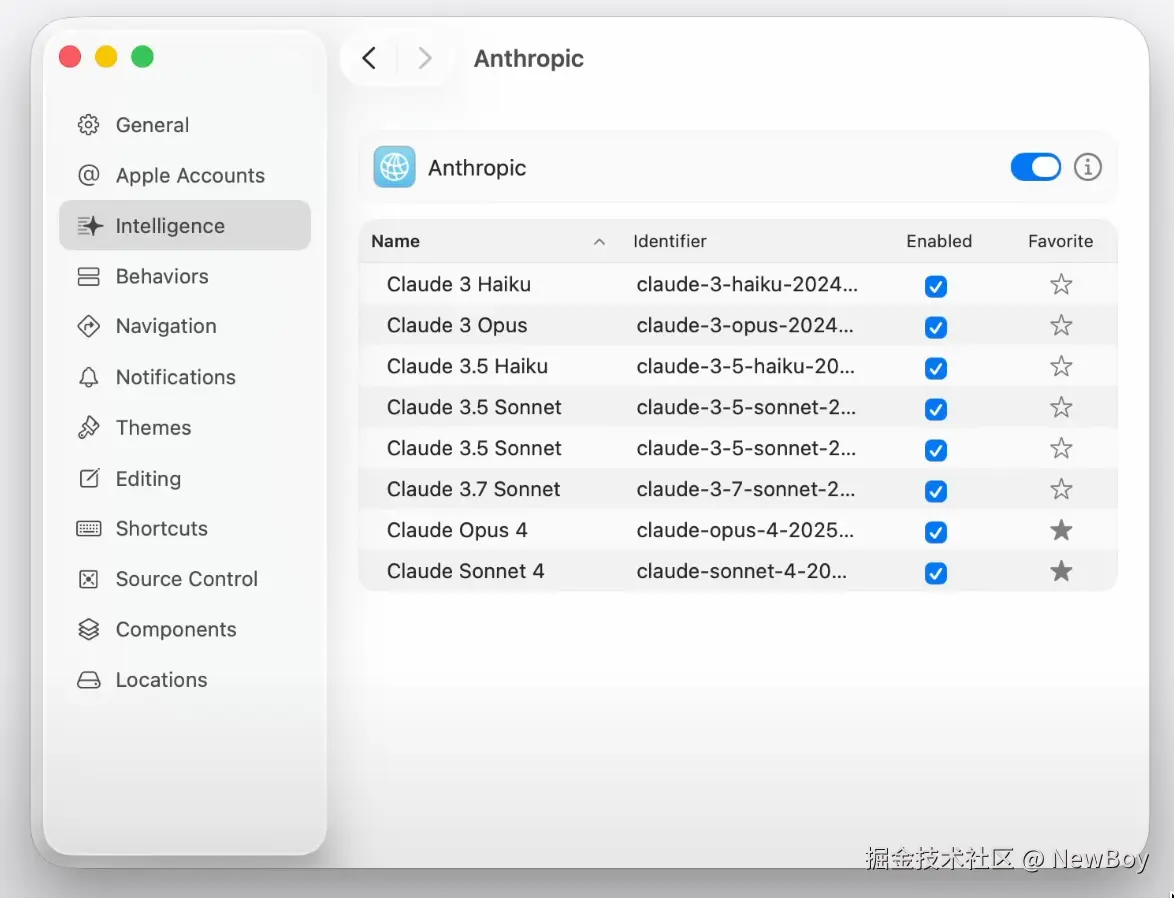The height and width of the screenshot is (898, 1174).
Task: Click identifier claude-sonnet-4-20...
Action: 742,571
